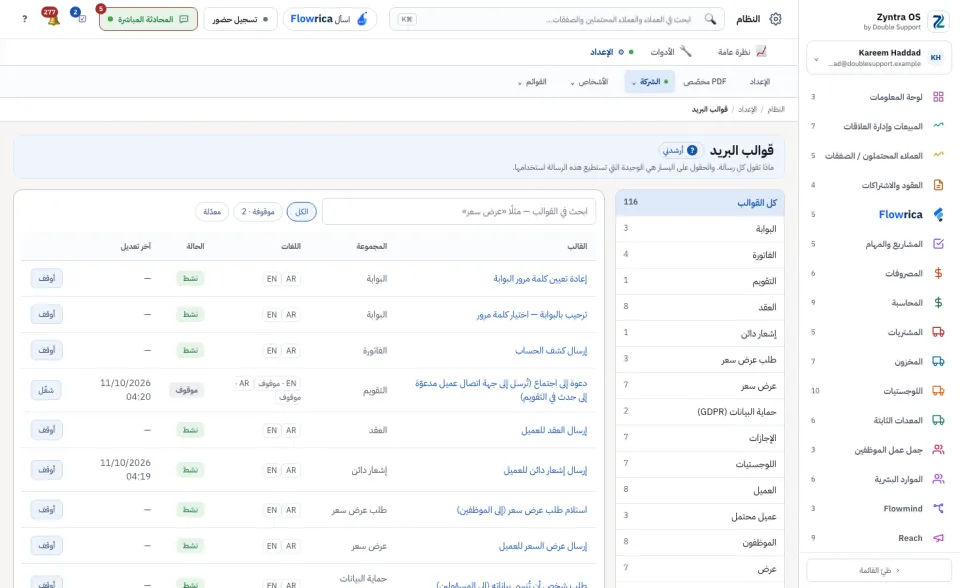Click أوقف for إرسال العقد للعميل
This screenshot has height=588, width=960.
[47, 430]
